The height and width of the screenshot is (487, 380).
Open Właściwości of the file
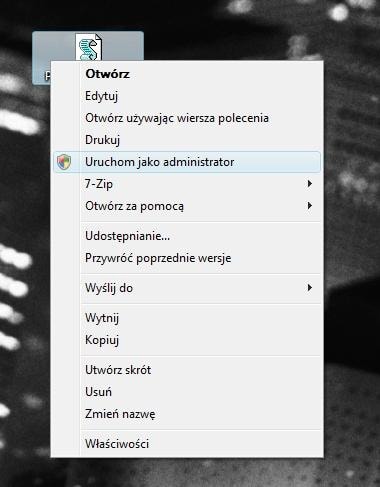click(x=187, y=444)
